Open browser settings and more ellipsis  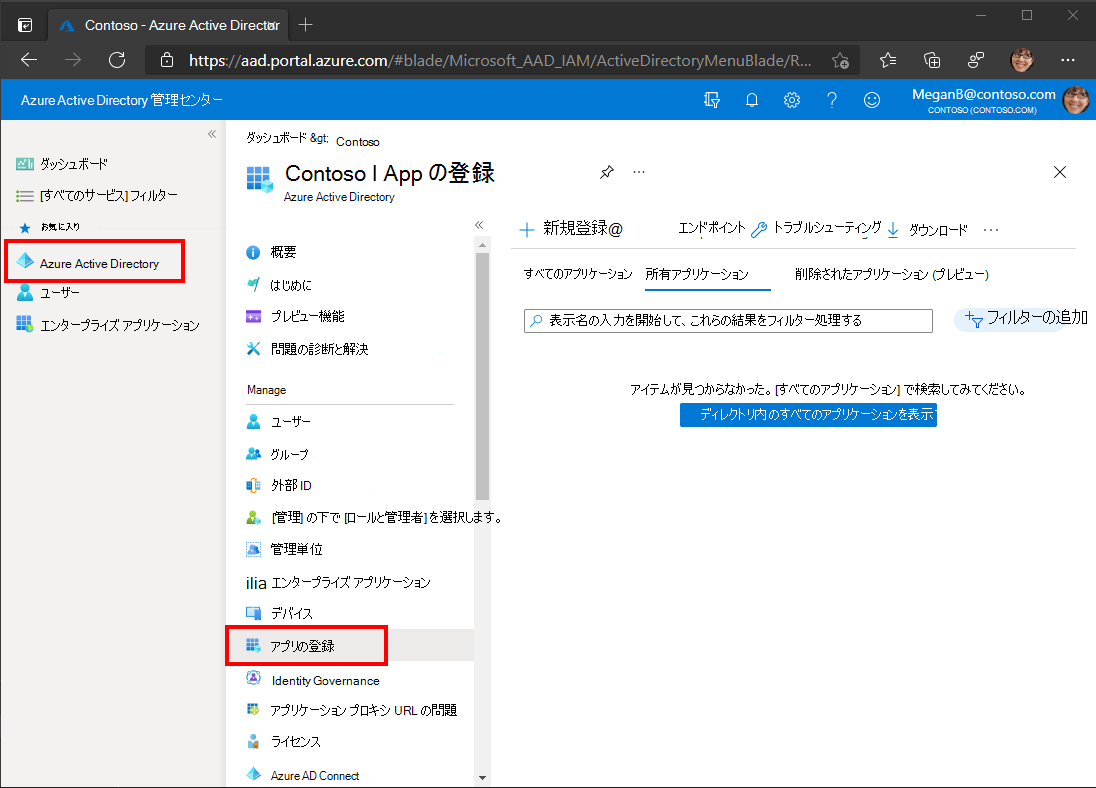pos(1067,61)
